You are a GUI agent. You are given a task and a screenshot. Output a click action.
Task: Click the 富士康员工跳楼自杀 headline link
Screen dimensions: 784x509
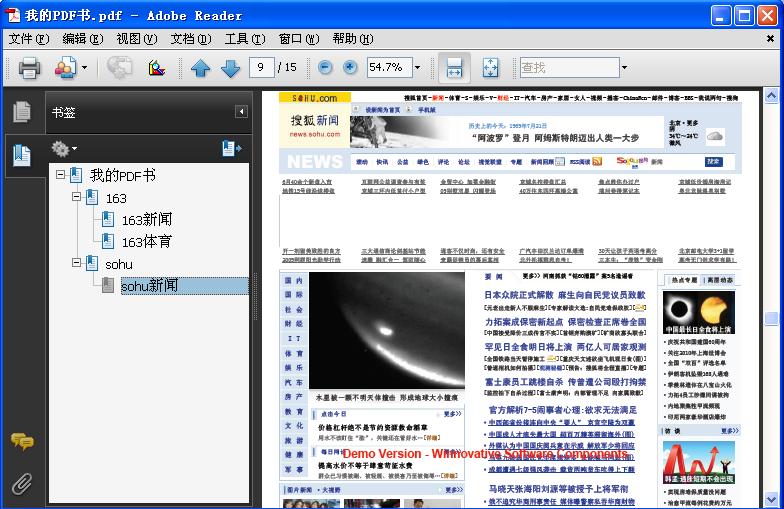(x=565, y=382)
